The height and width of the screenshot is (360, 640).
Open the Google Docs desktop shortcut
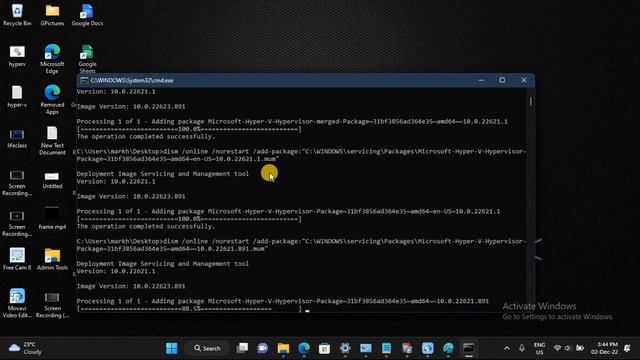point(87,15)
